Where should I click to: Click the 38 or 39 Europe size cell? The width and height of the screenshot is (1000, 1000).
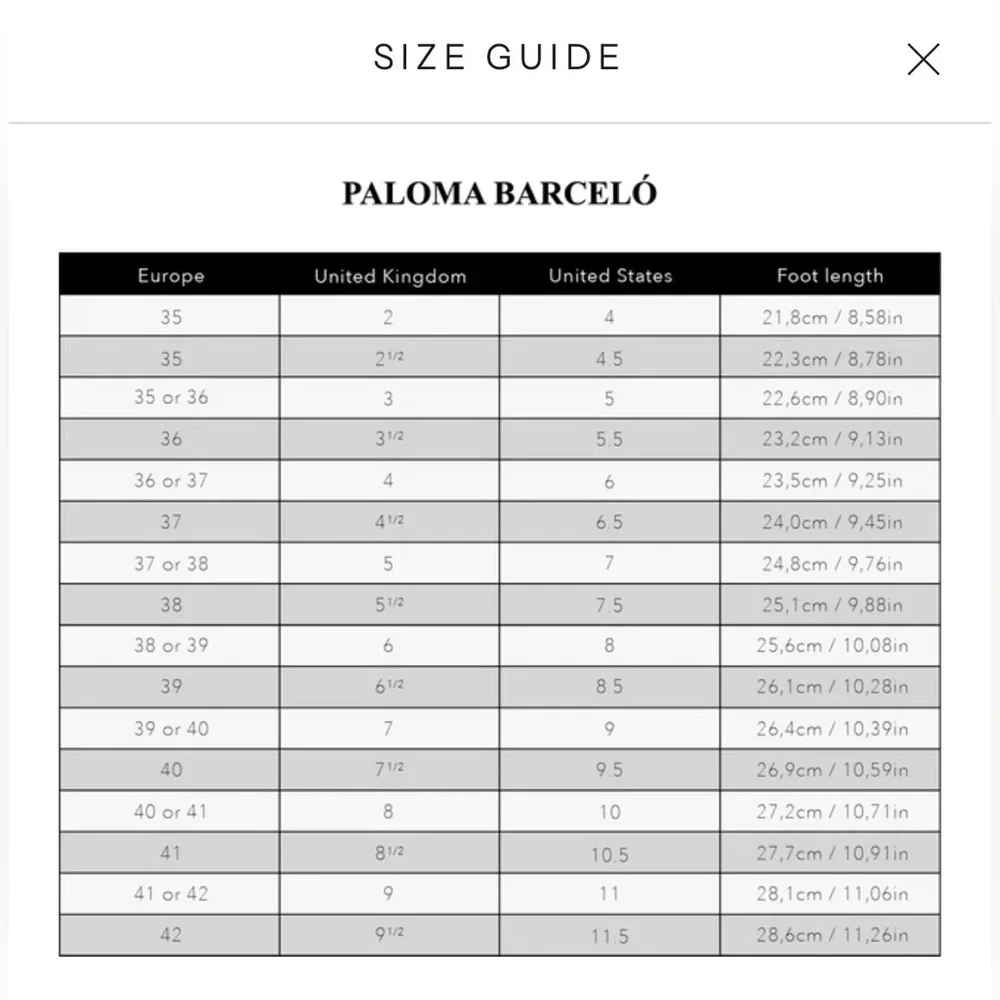pyautogui.click(x=170, y=645)
